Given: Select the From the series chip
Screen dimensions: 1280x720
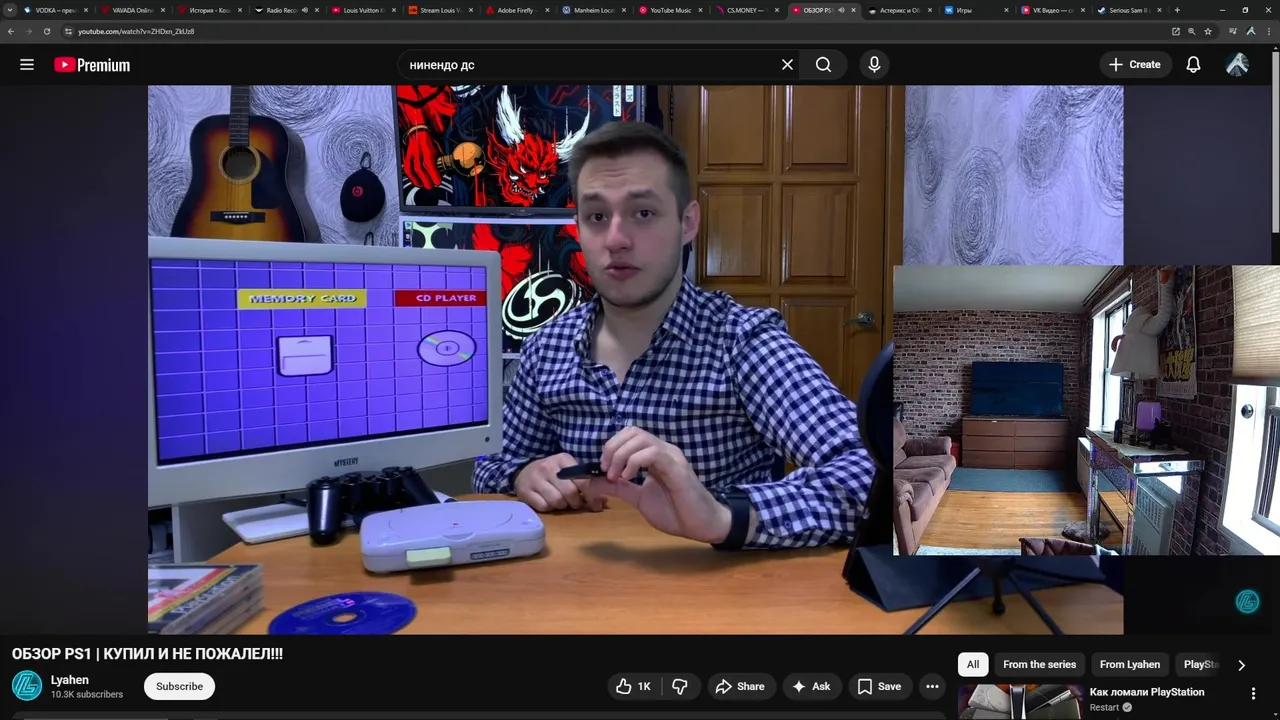Looking at the screenshot, I should coord(1039,664).
